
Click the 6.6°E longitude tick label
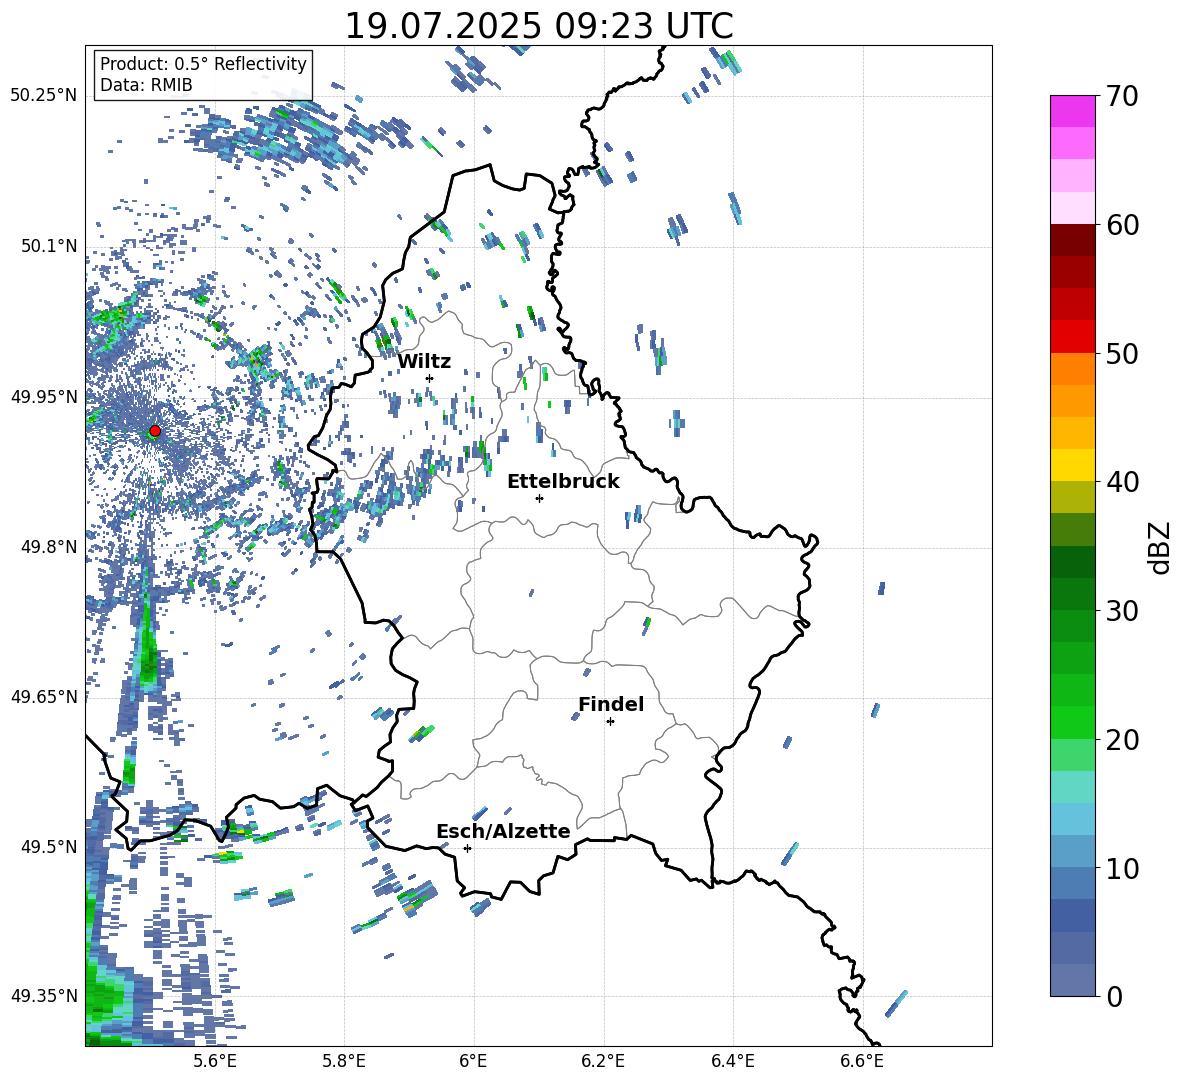[862, 1061]
